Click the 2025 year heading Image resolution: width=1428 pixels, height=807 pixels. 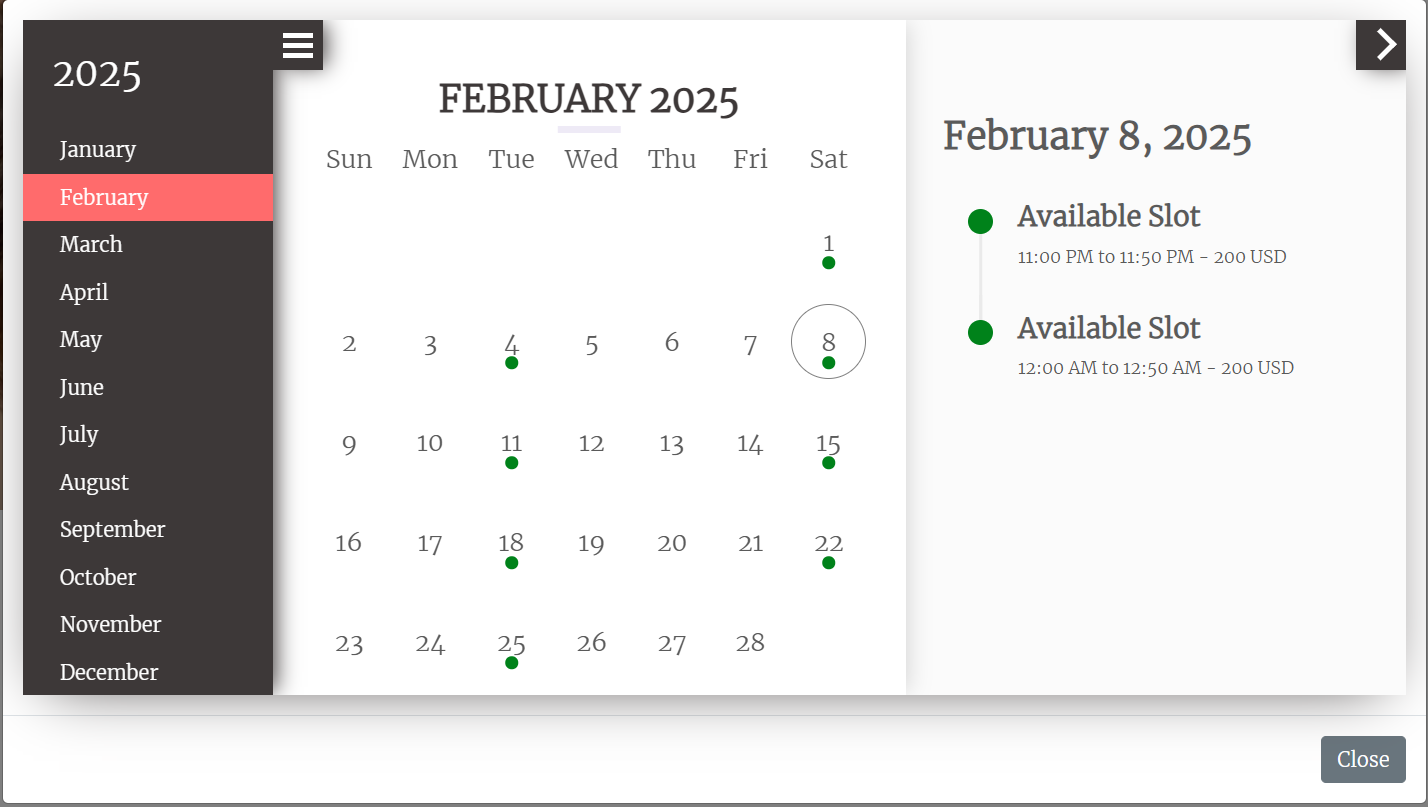pos(97,75)
